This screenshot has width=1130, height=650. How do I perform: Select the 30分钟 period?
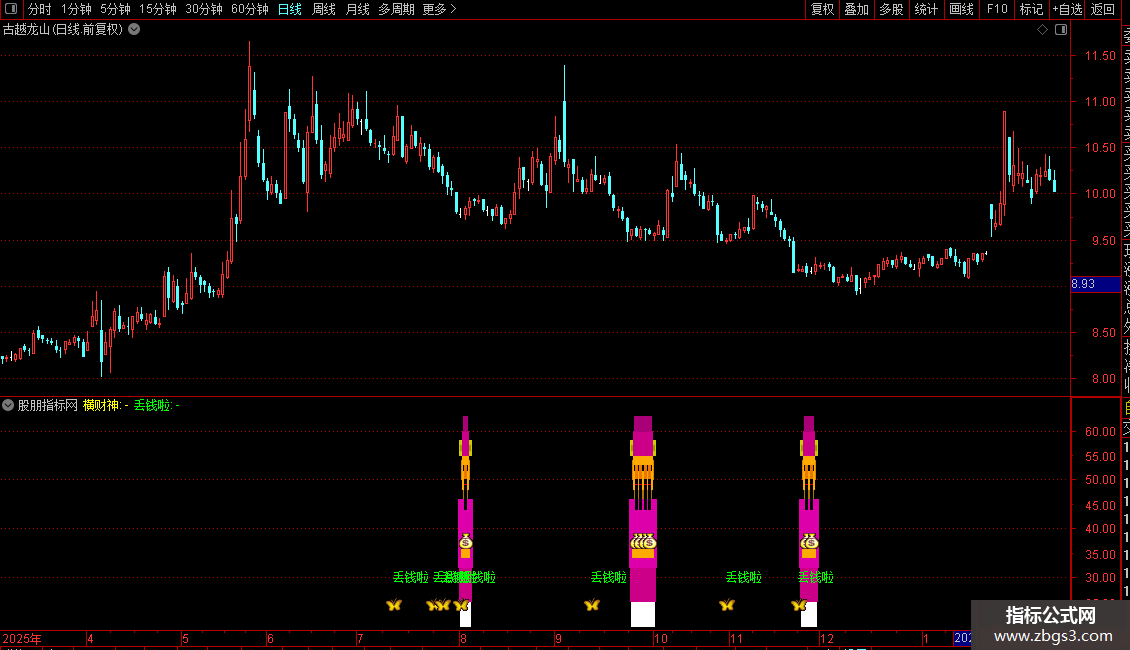pos(203,9)
